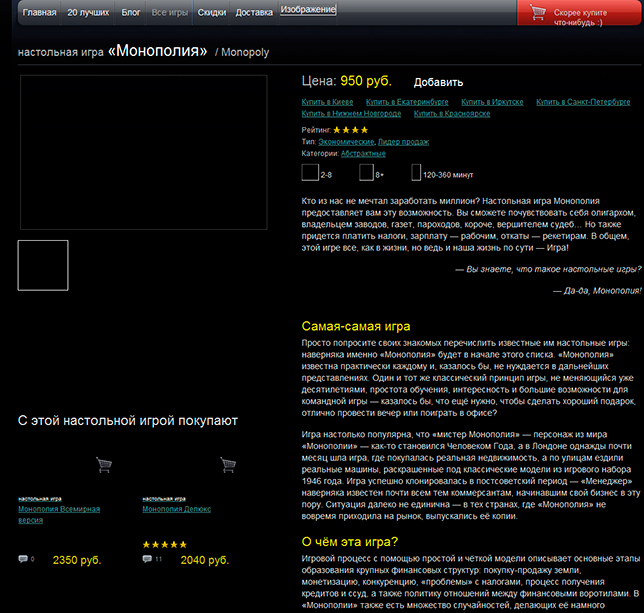Follow the Купить в Иркутске link

click(x=492, y=102)
